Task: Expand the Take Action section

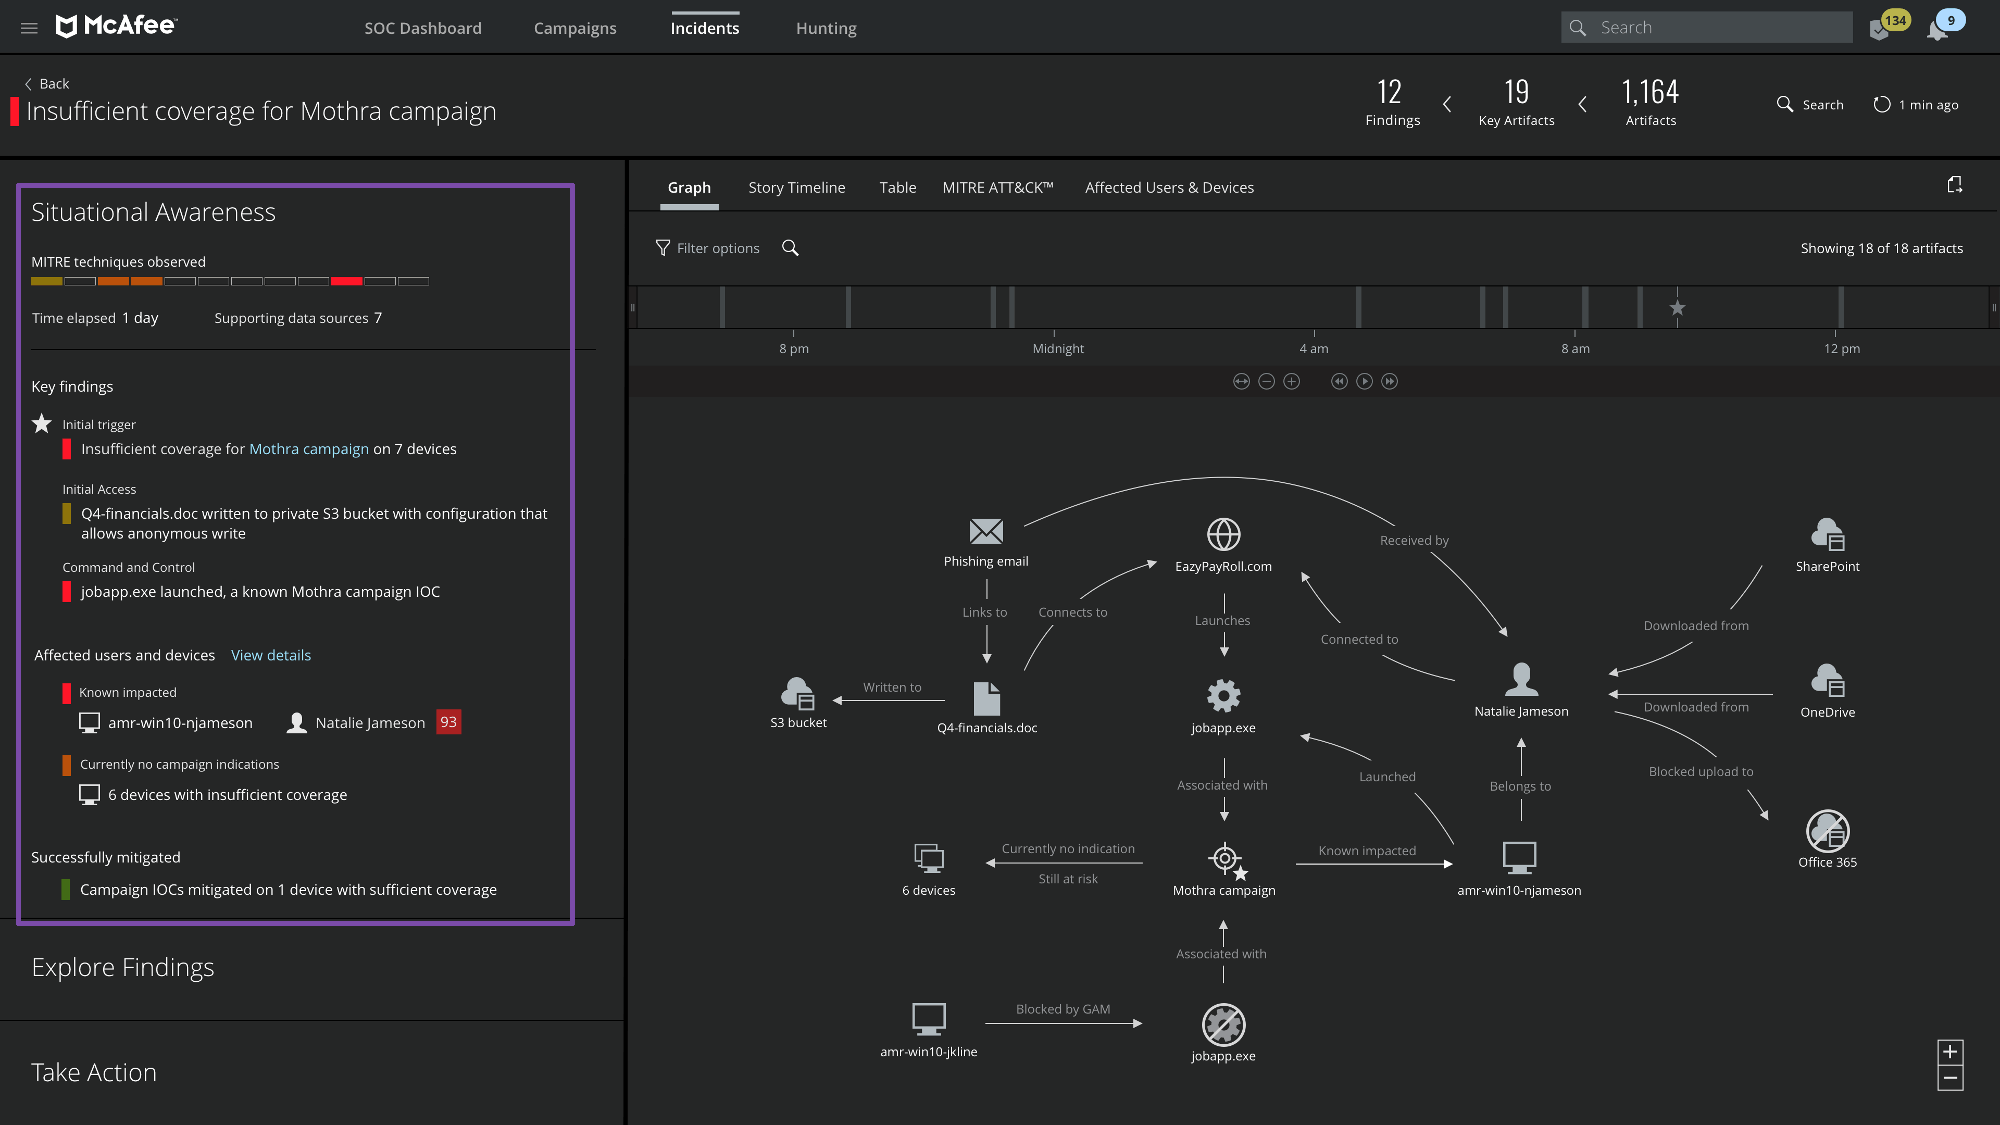Action: click(94, 1072)
